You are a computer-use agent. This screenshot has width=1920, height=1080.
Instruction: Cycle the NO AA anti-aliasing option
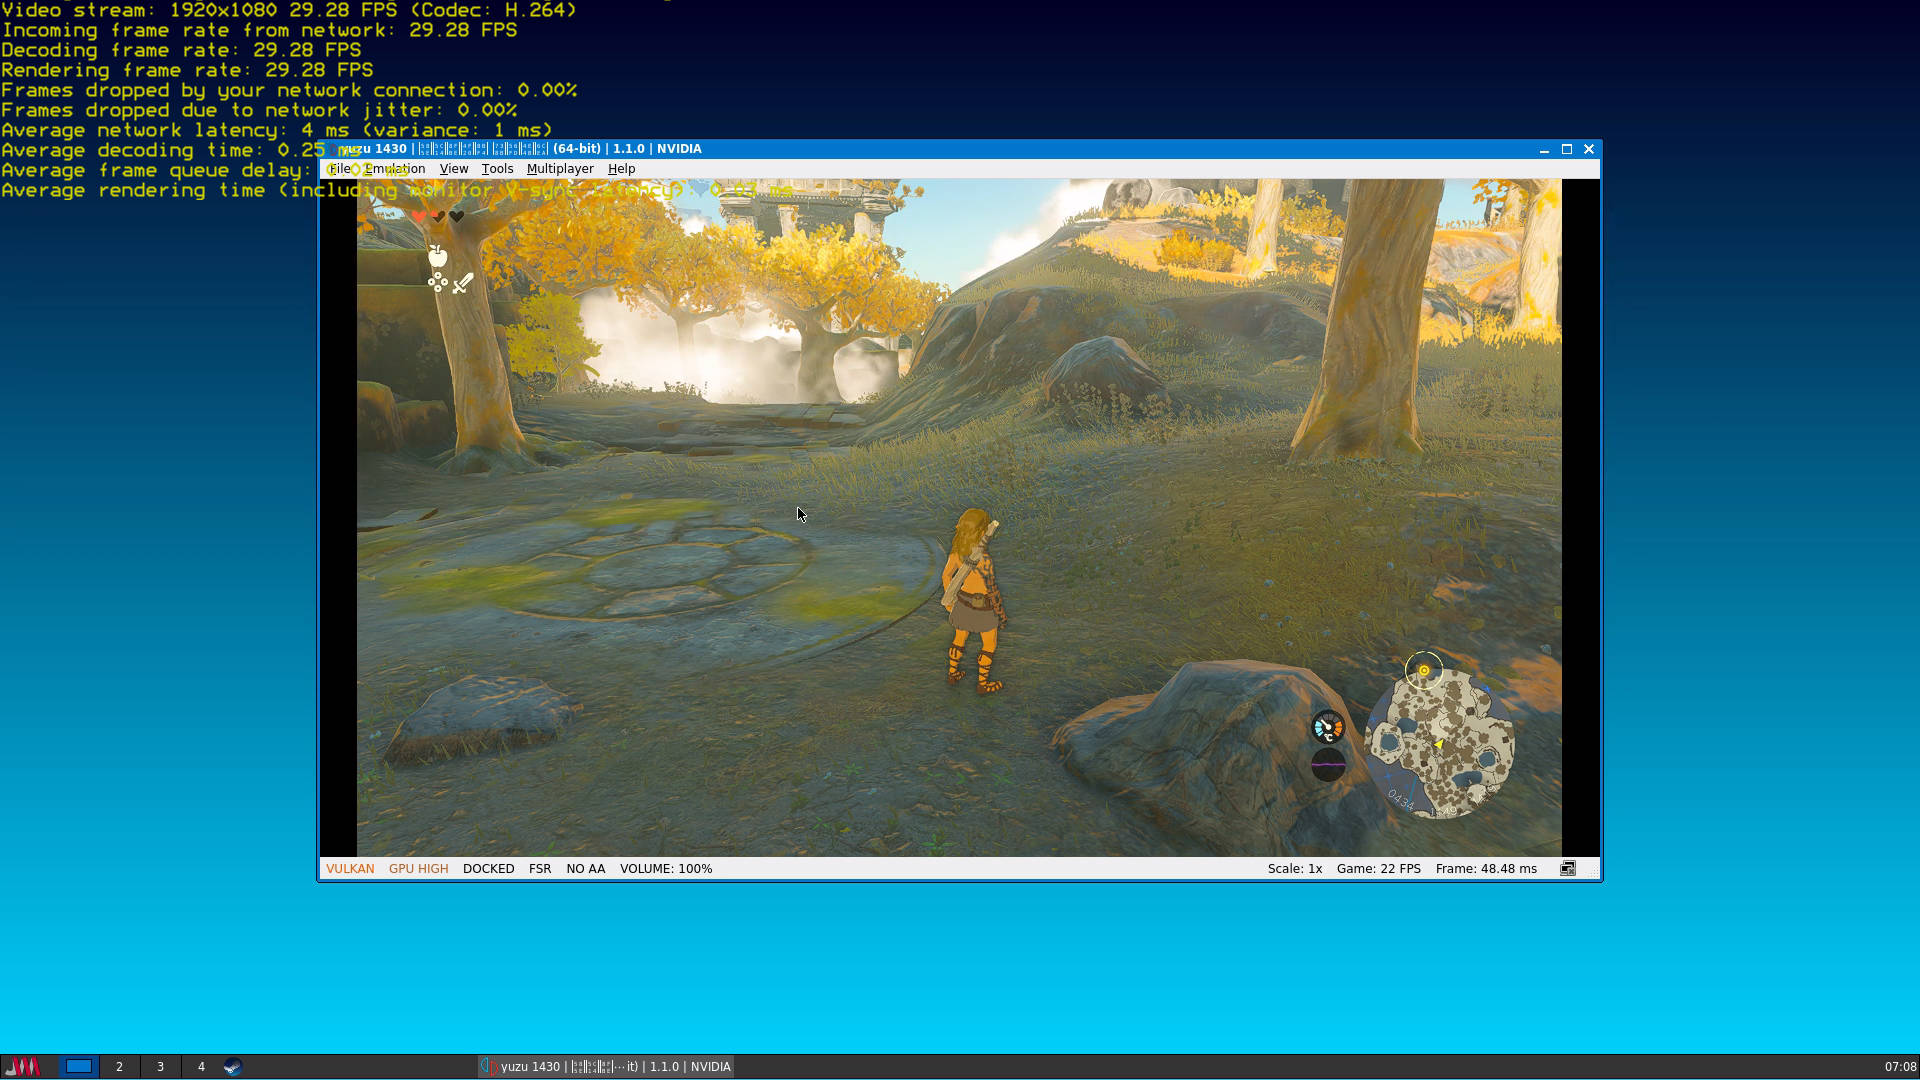pos(585,869)
